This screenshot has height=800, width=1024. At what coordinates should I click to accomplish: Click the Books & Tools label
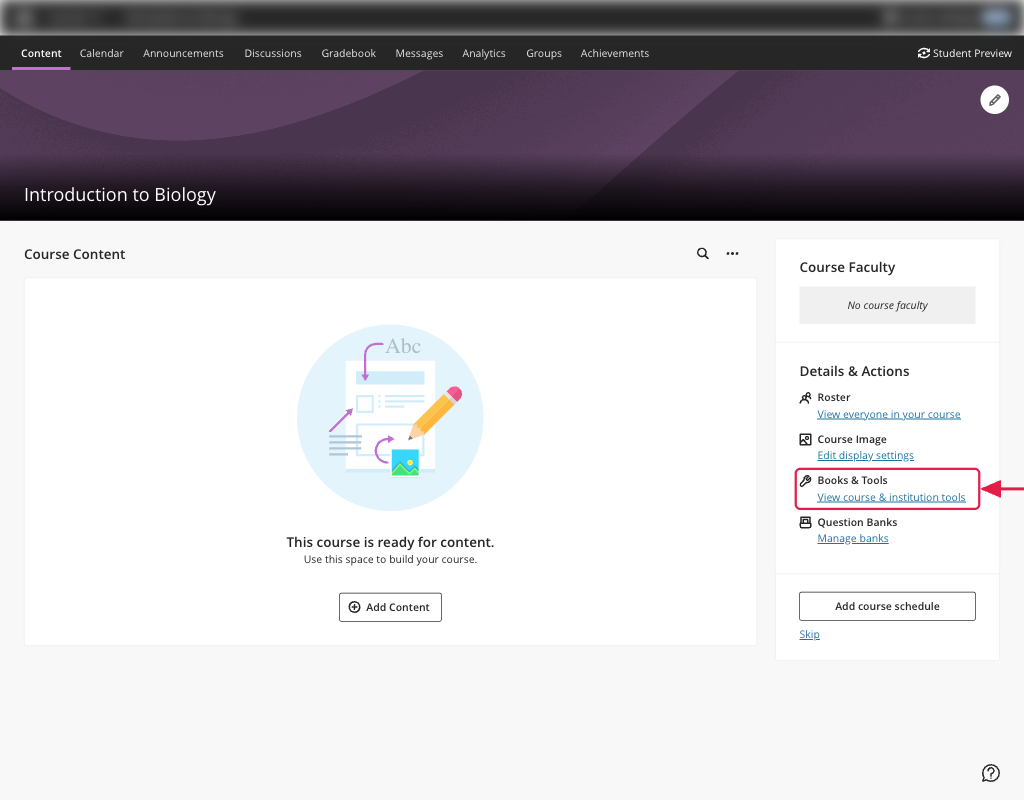(852, 480)
